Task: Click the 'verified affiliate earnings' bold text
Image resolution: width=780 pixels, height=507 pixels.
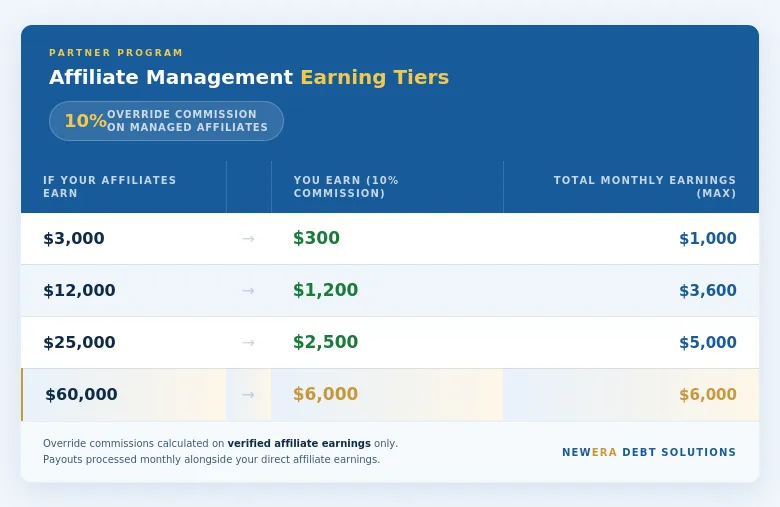Action: [299, 443]
